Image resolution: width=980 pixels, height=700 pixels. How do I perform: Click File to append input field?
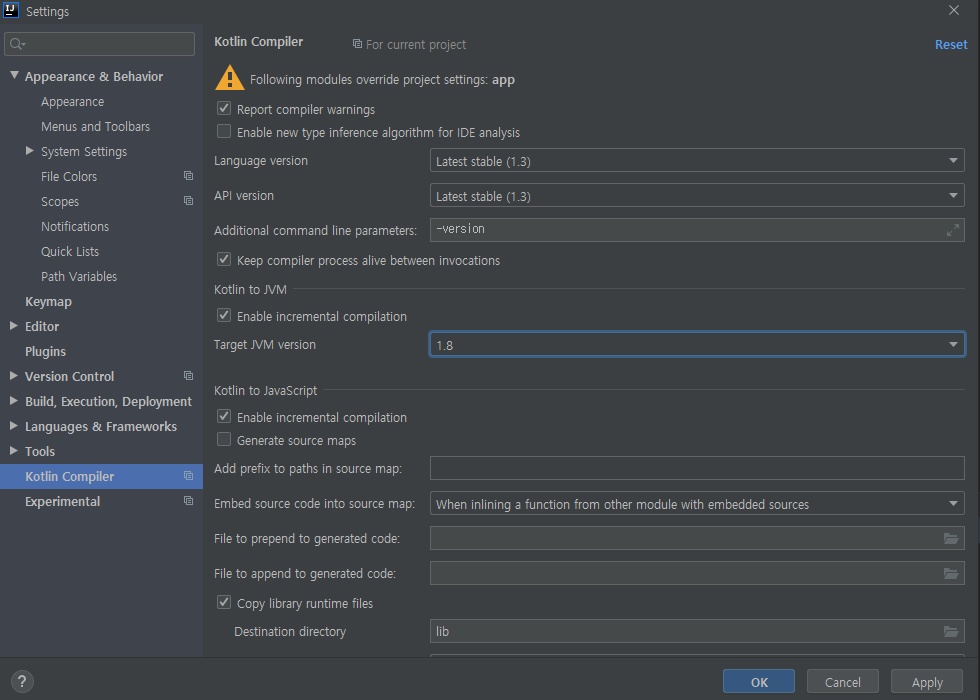[x=697, y=573]
